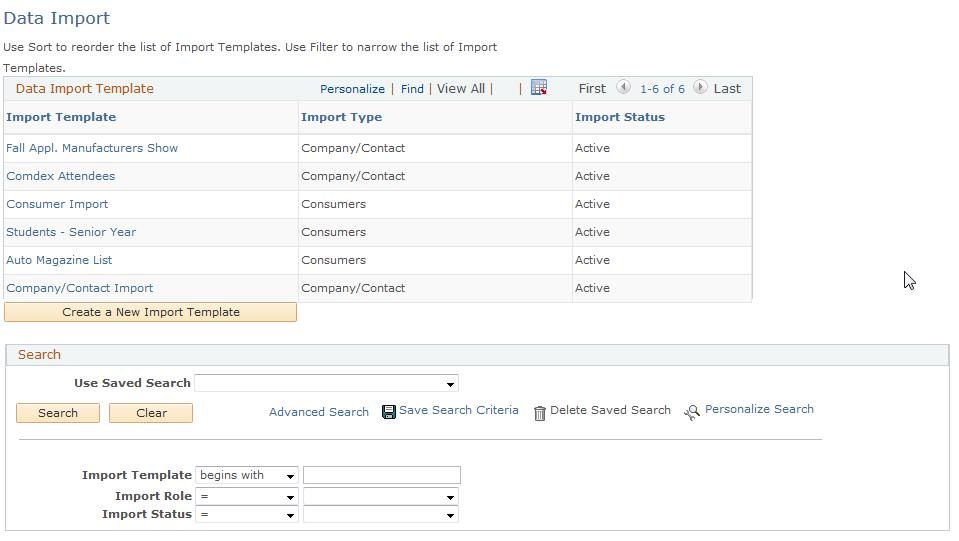
Task: Click Company/Contact type in Fall Appl. row
Action: tap(353, 148)
